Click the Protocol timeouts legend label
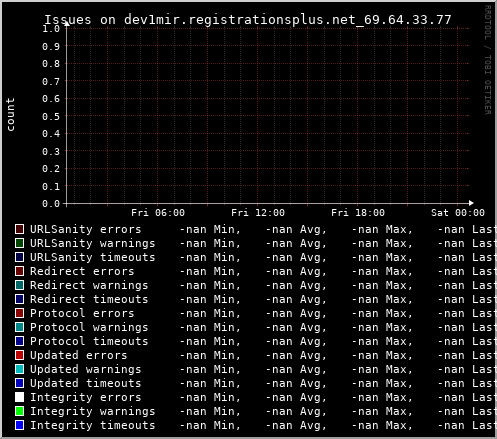The height and width of the screenshot is (439, 497). (89, 341)
